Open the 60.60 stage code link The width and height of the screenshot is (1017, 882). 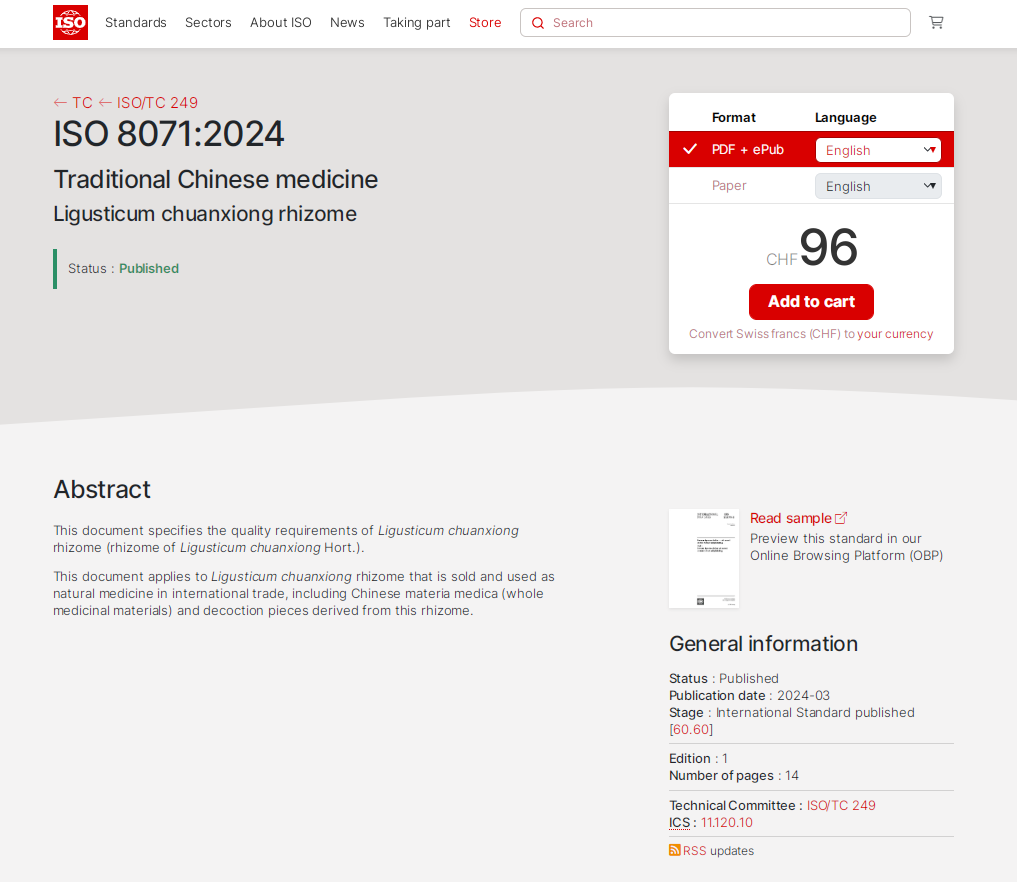691,730
